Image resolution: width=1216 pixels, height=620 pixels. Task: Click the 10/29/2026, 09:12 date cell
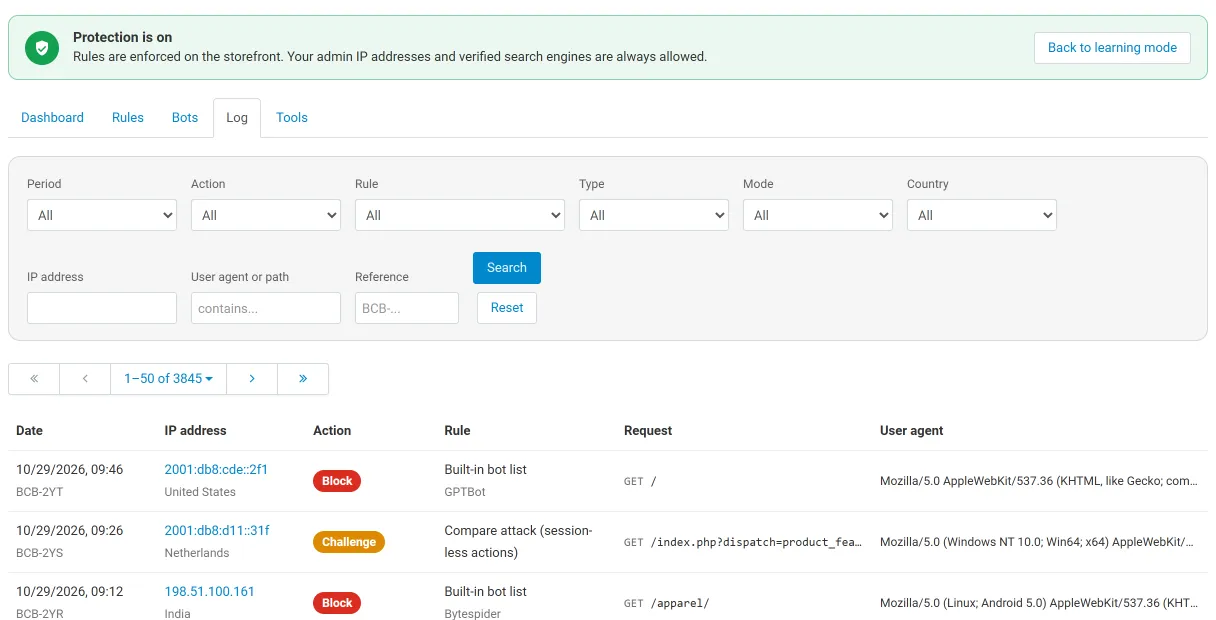70,592
